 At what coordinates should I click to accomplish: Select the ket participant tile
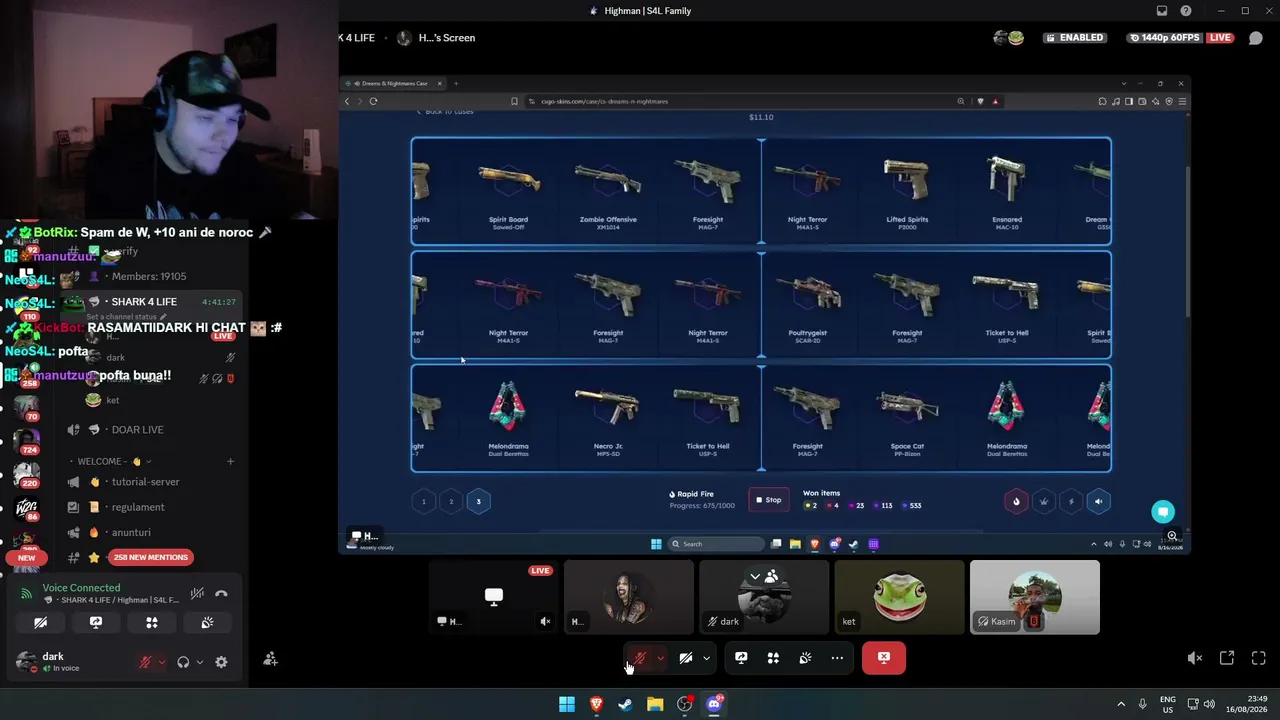[899, 597]
